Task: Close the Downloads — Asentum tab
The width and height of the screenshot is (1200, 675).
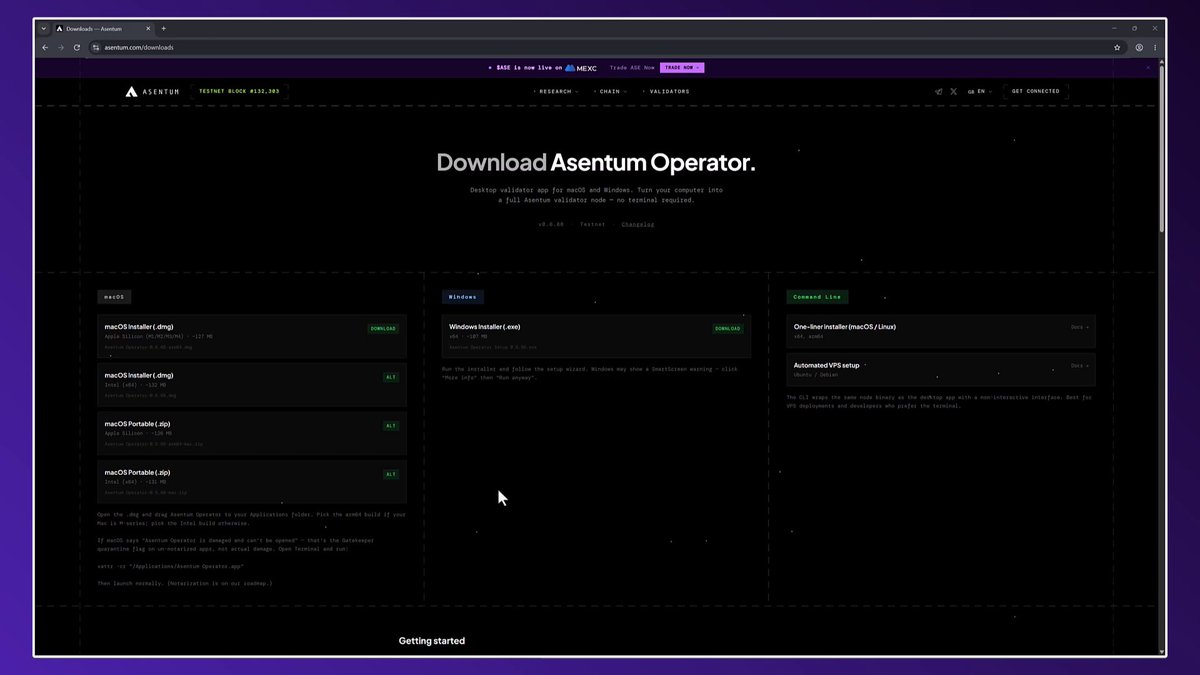Action: [x=148, y=28]
